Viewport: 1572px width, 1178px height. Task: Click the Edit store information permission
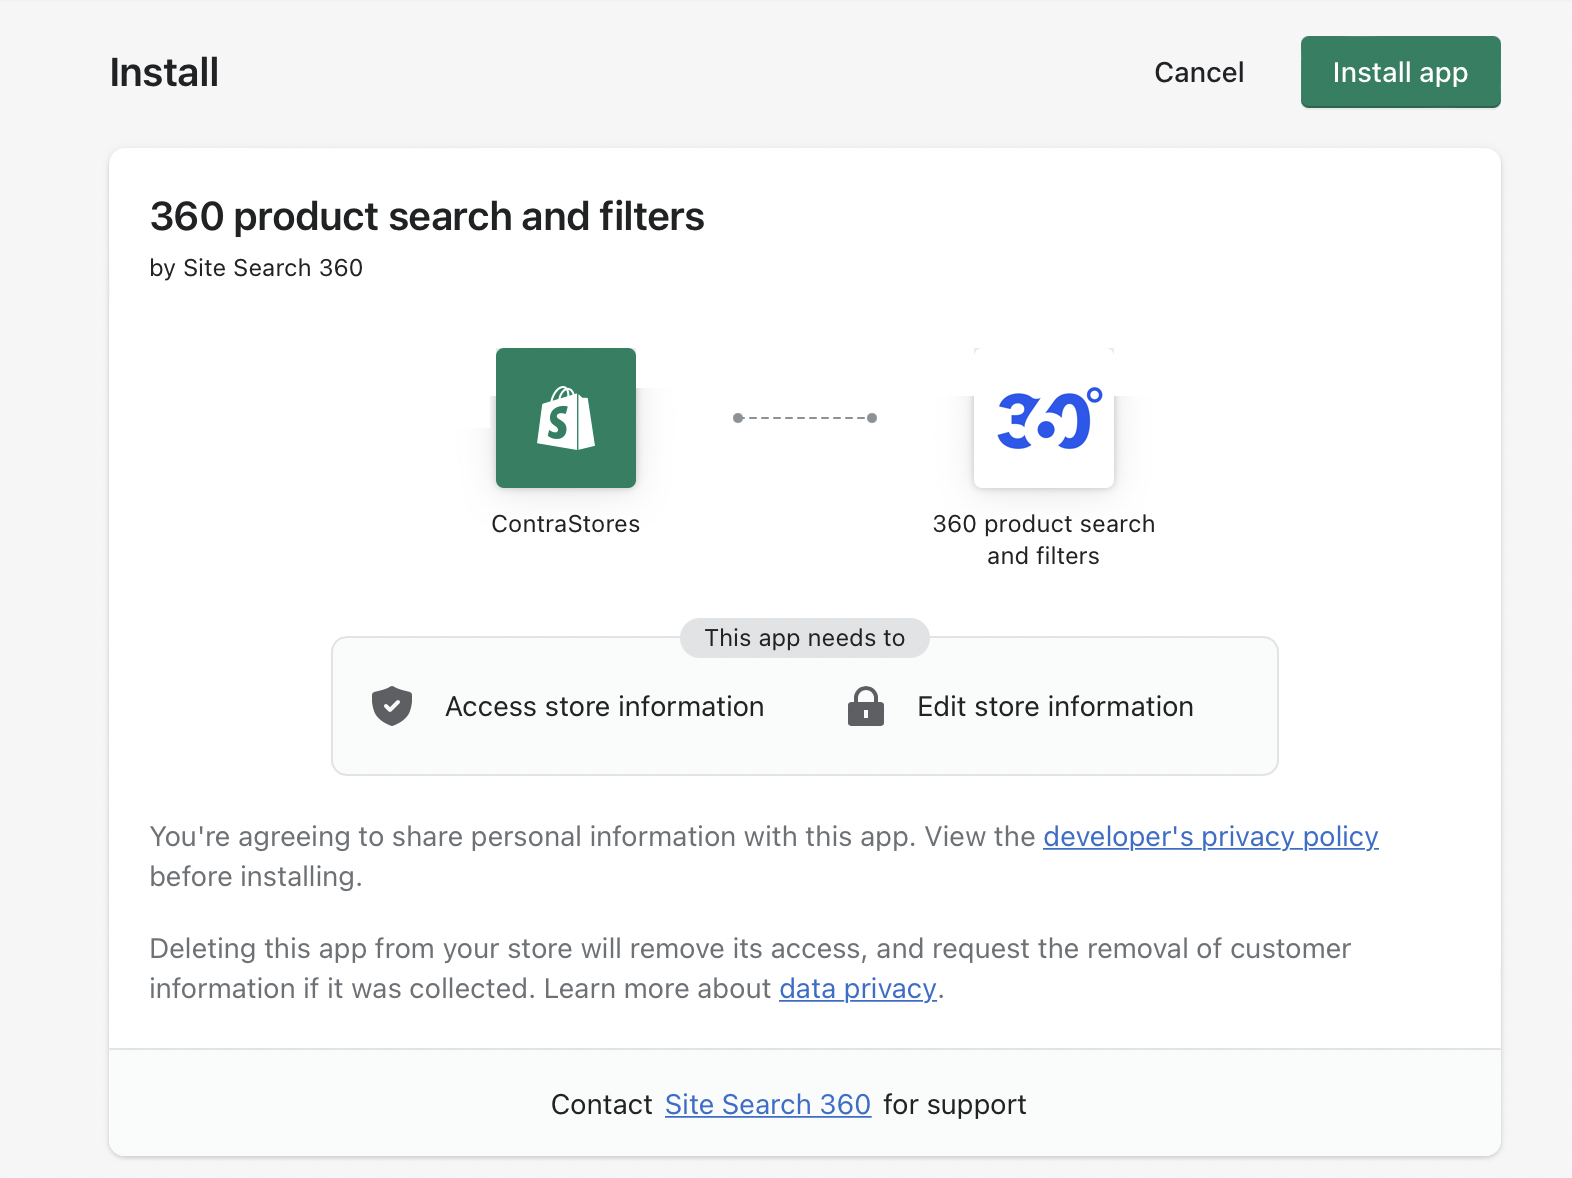click(x=1055, y=706)
